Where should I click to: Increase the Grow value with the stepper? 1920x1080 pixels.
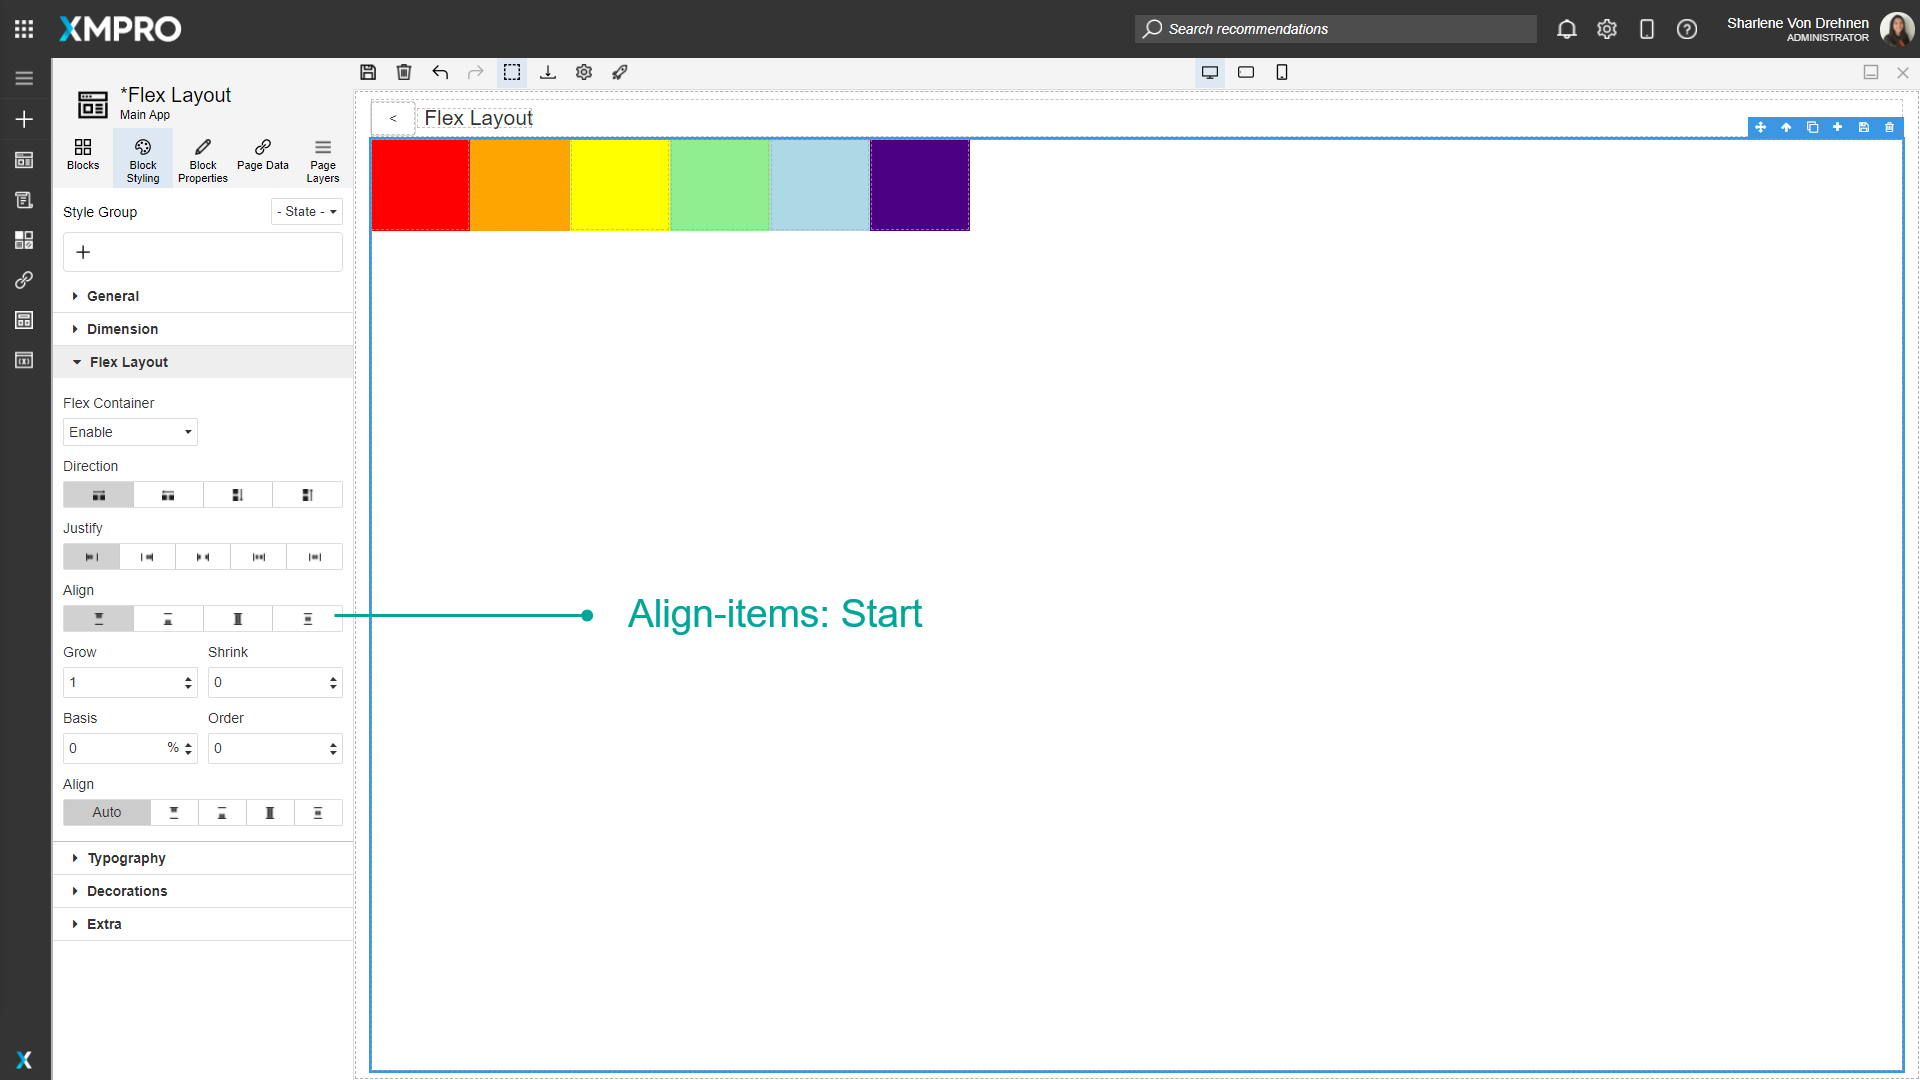click(188, 677)
